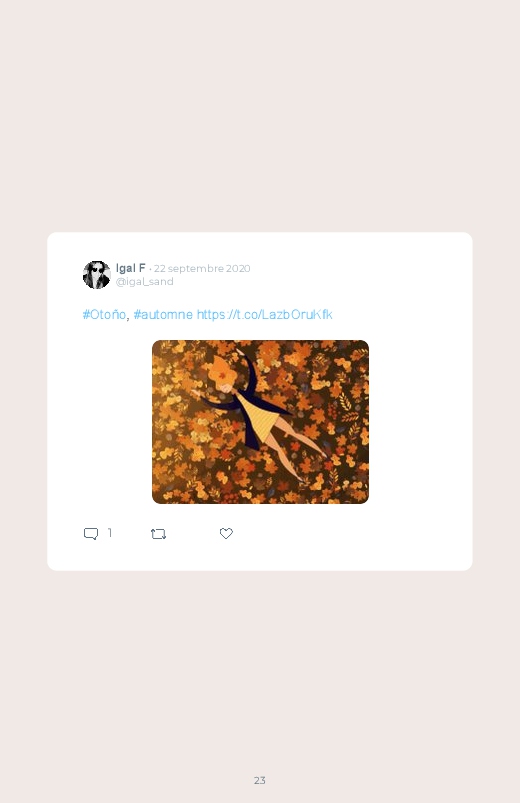Visit the @igal_sand handle

pyautogui.click(x=144, y=282)
